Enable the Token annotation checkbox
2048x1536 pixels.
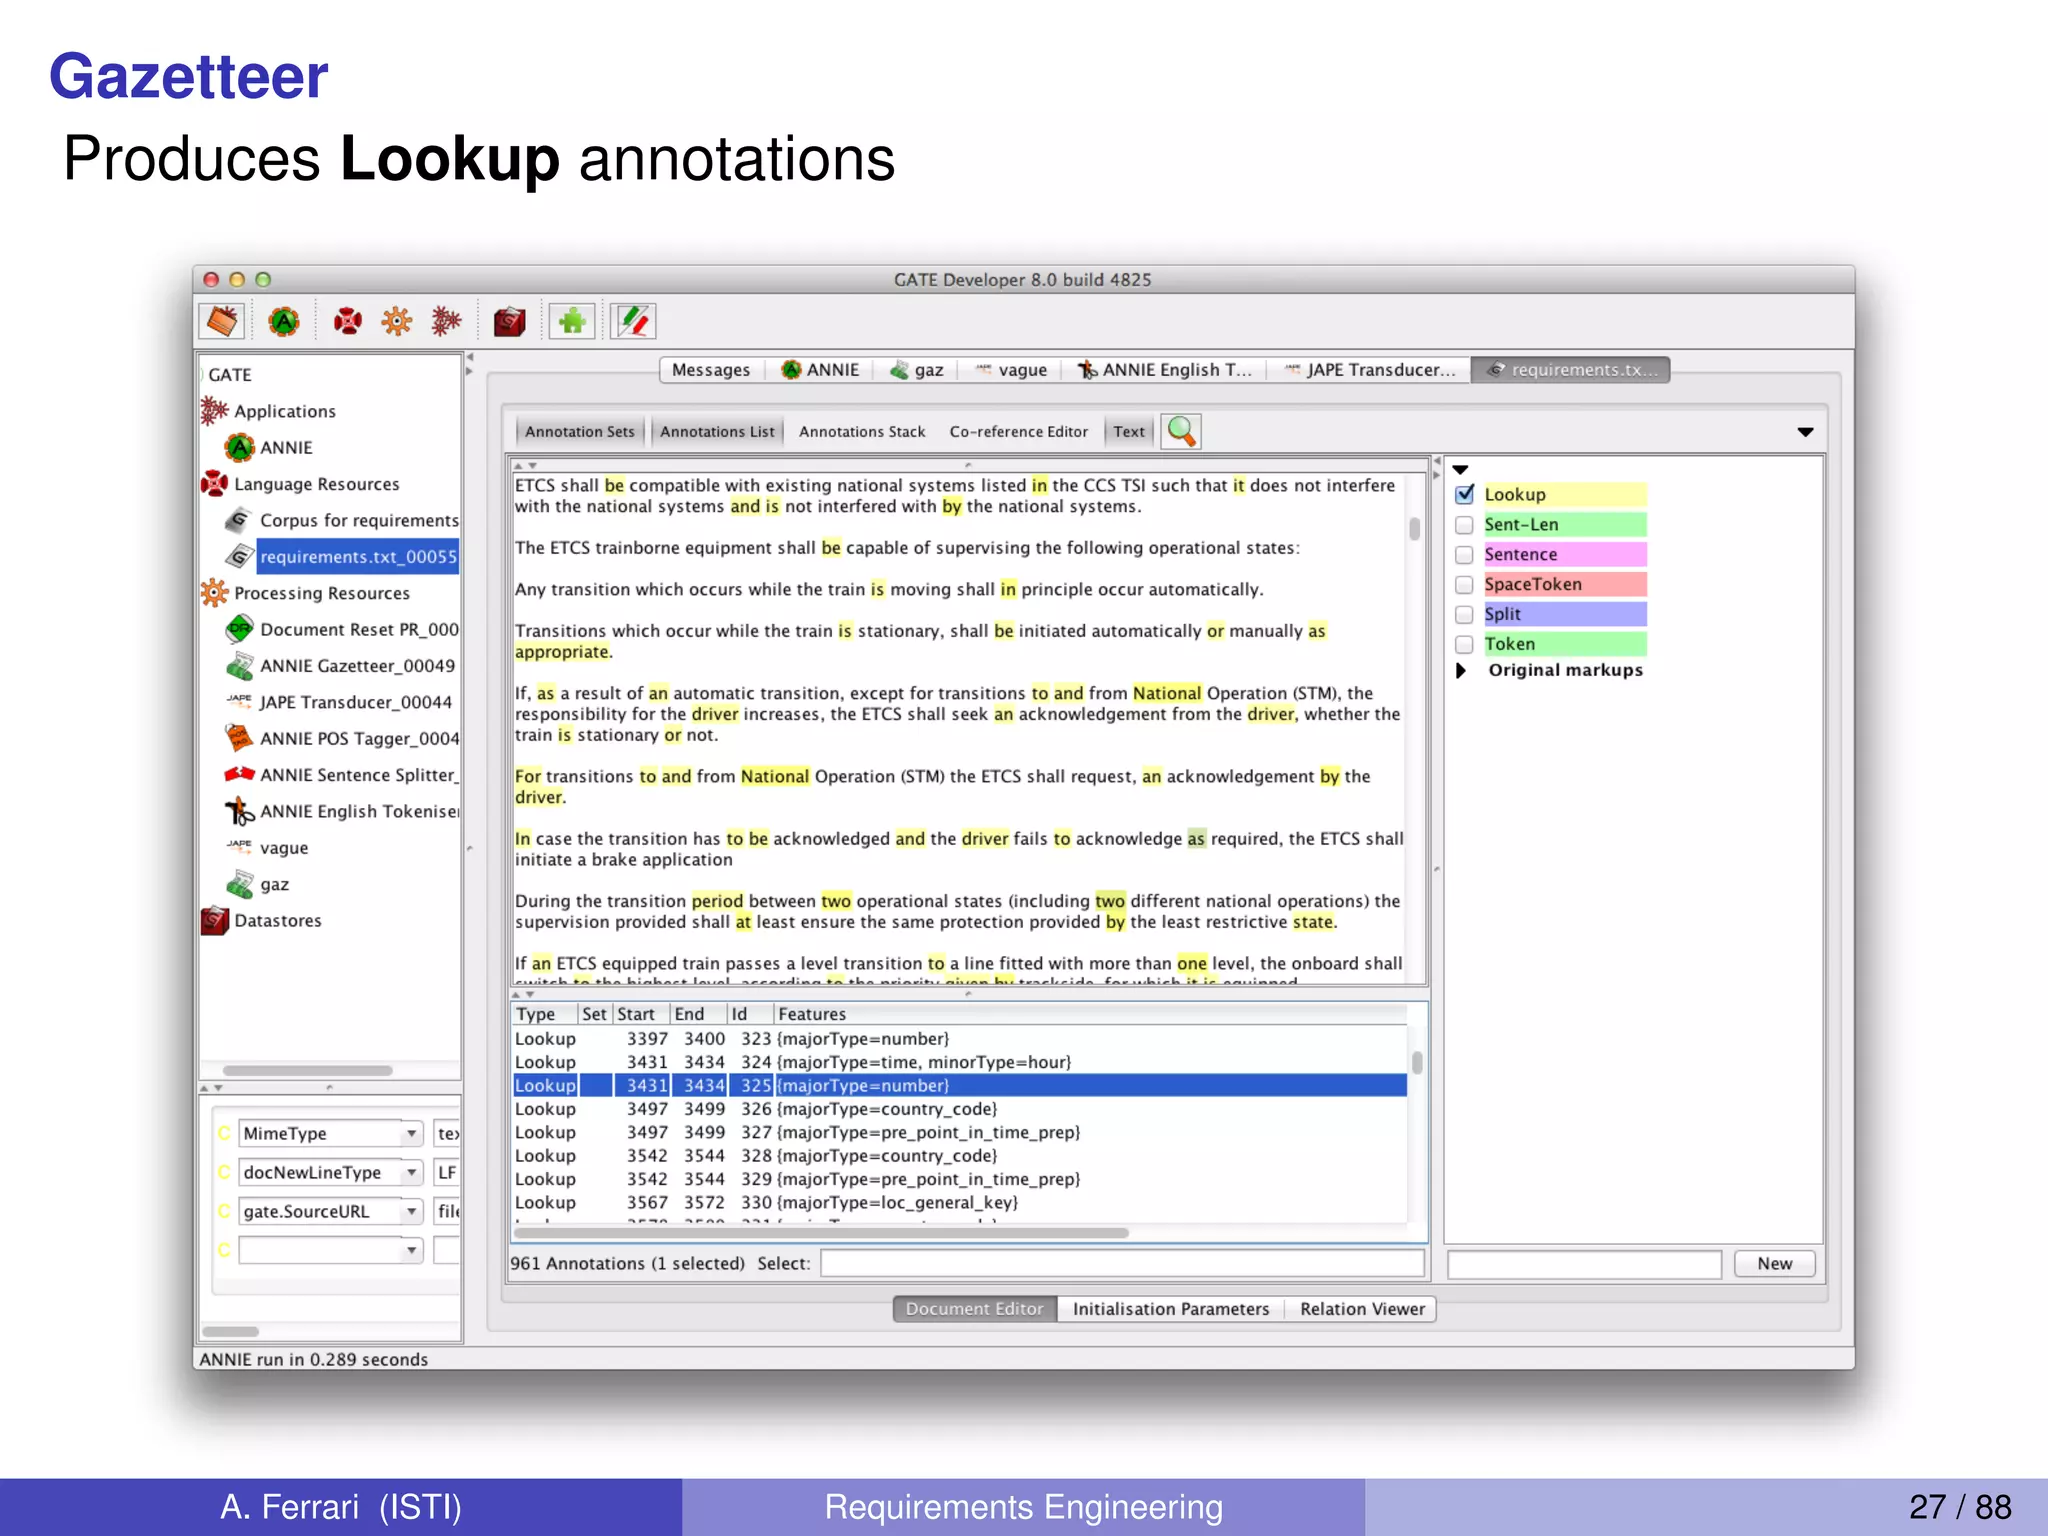click(1465, 644)
